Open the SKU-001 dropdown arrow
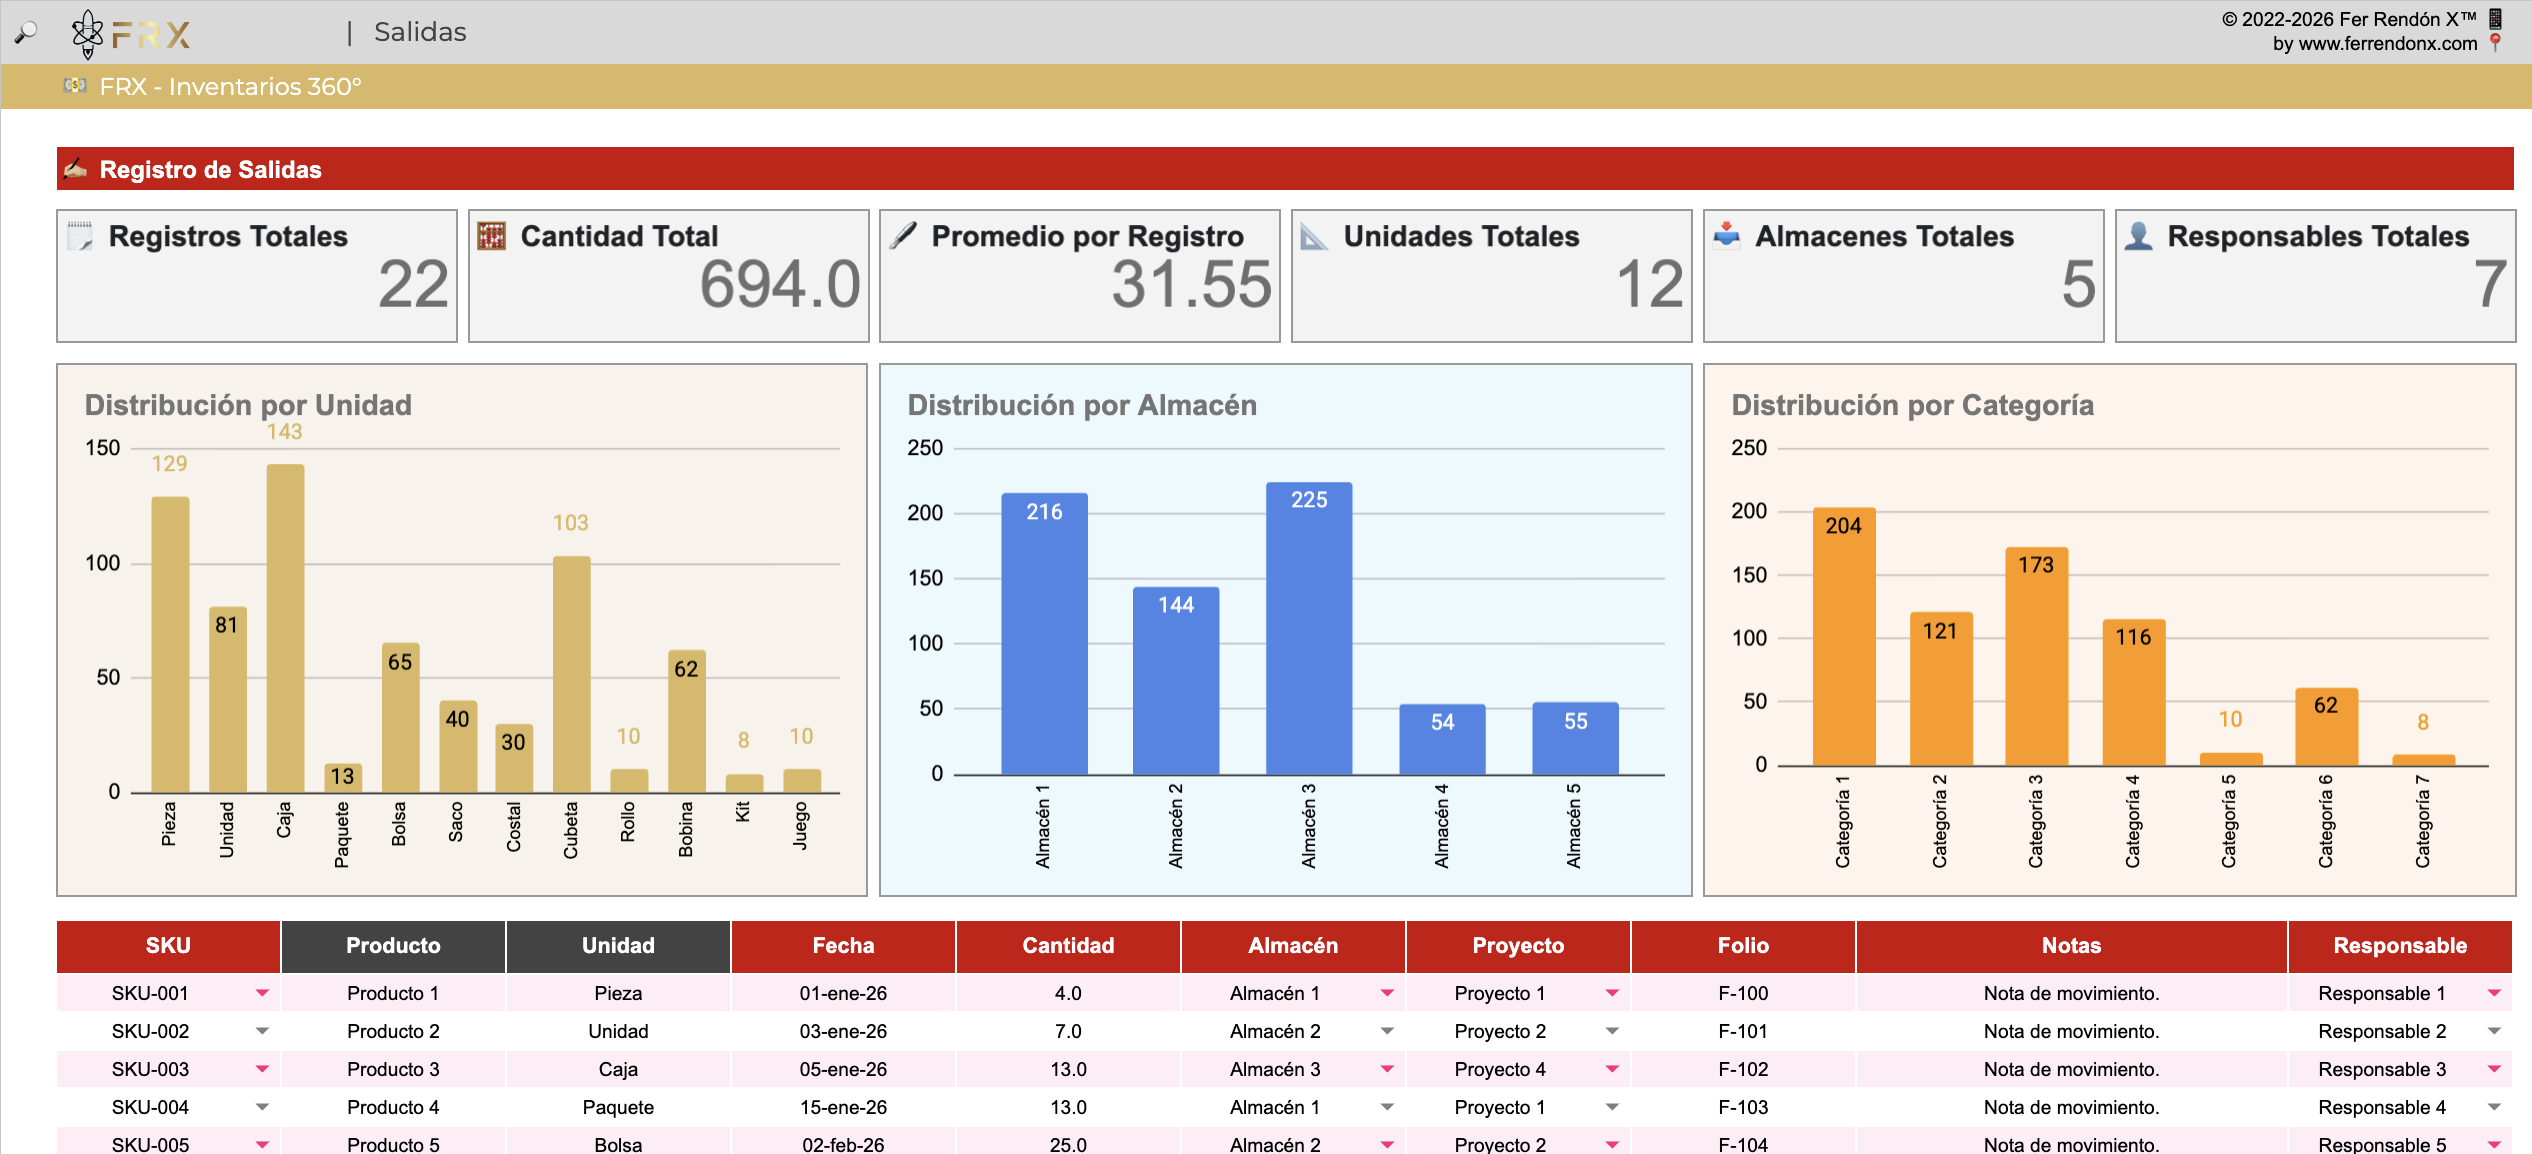Viewport: 2532px width, 1154px height. [262, 993]
